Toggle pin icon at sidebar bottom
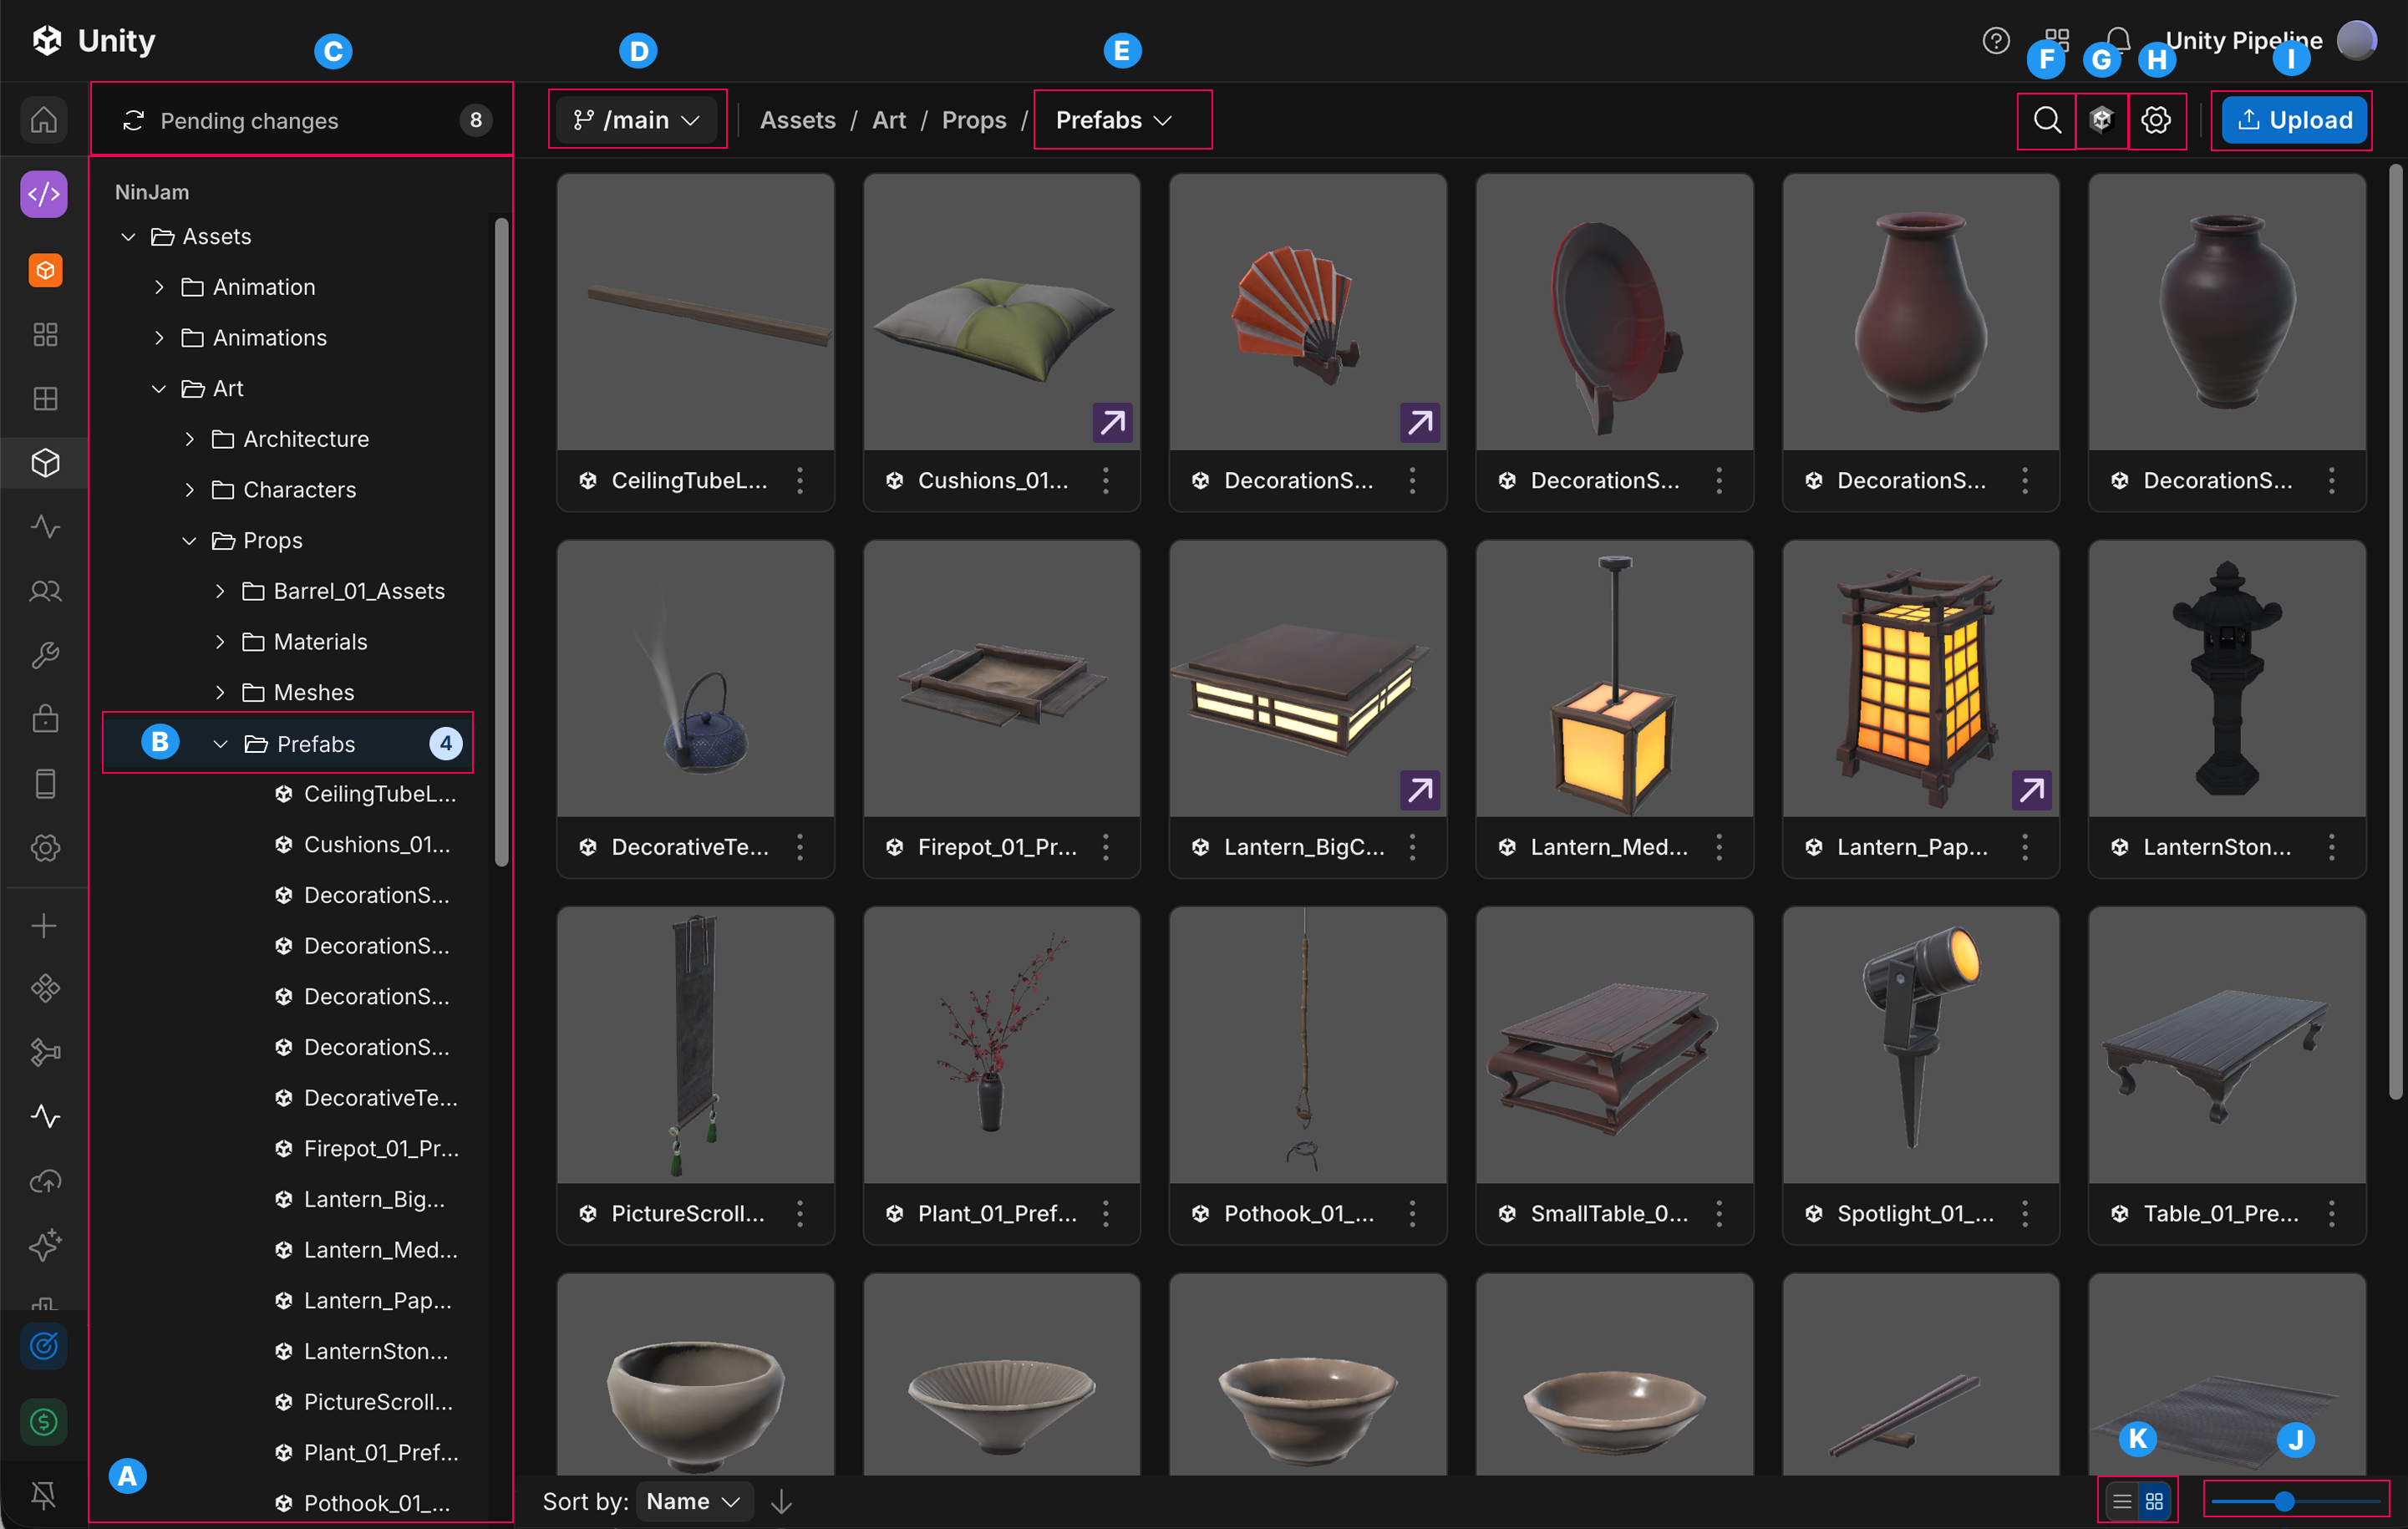The height and width of the screenshot is (1529, 2408). [44, 1494]
